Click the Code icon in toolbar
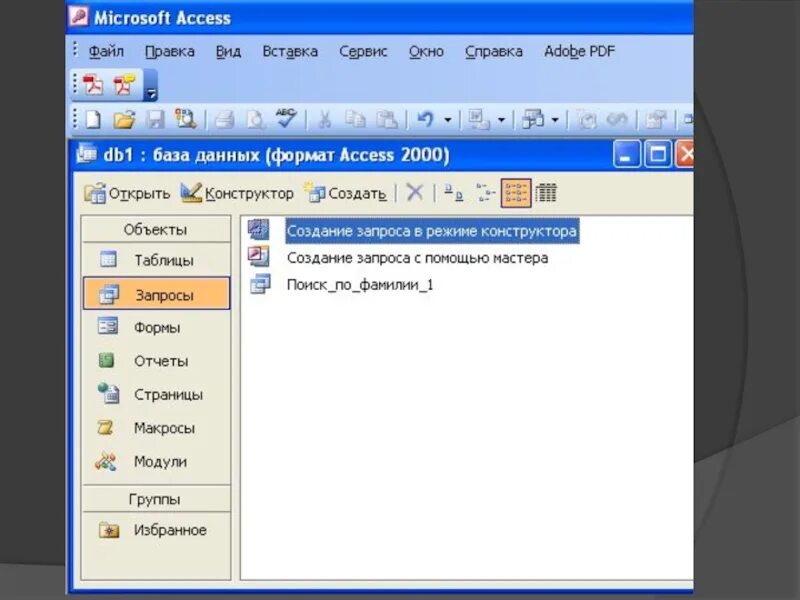This screenshot has width=800, height=600. 587,120
